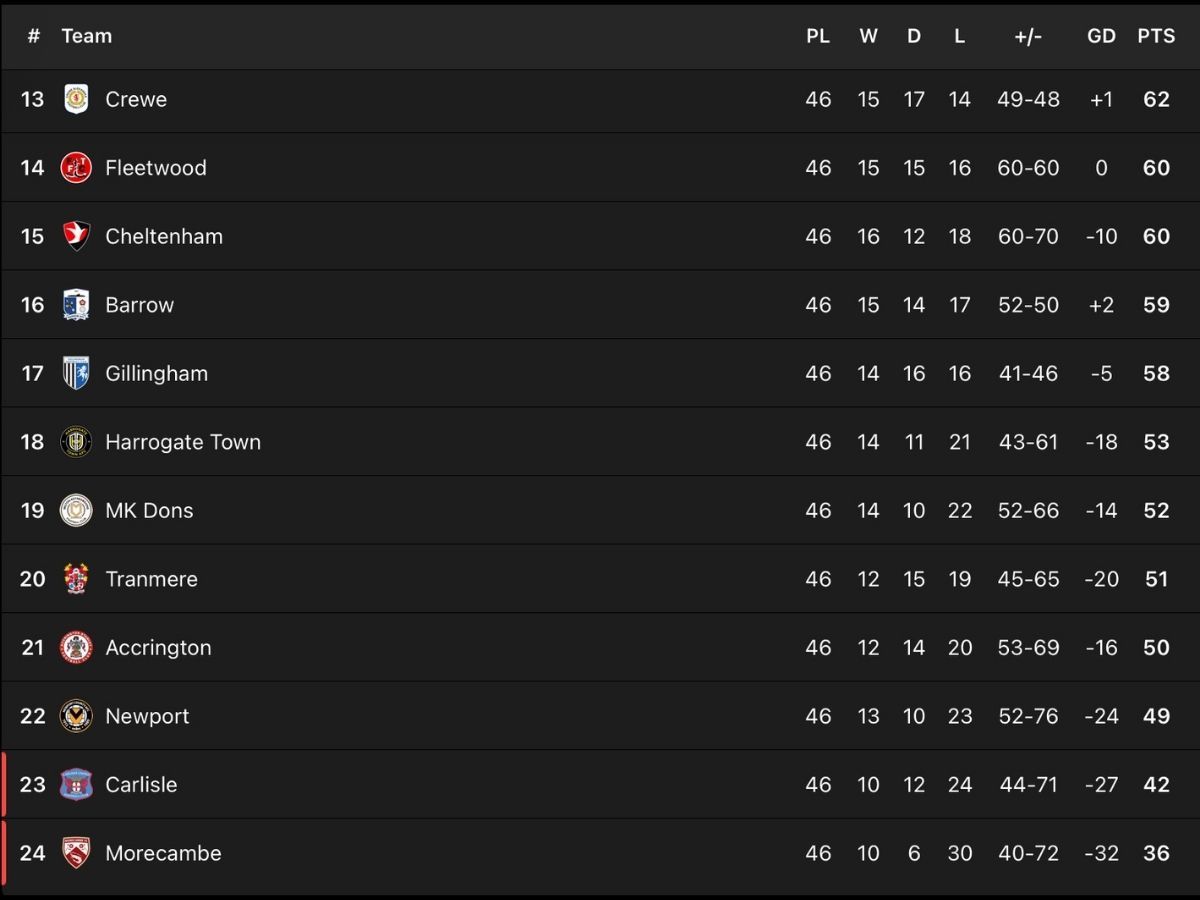Click the Fleetwood red club badge
1200x900 pixels.
76,168
